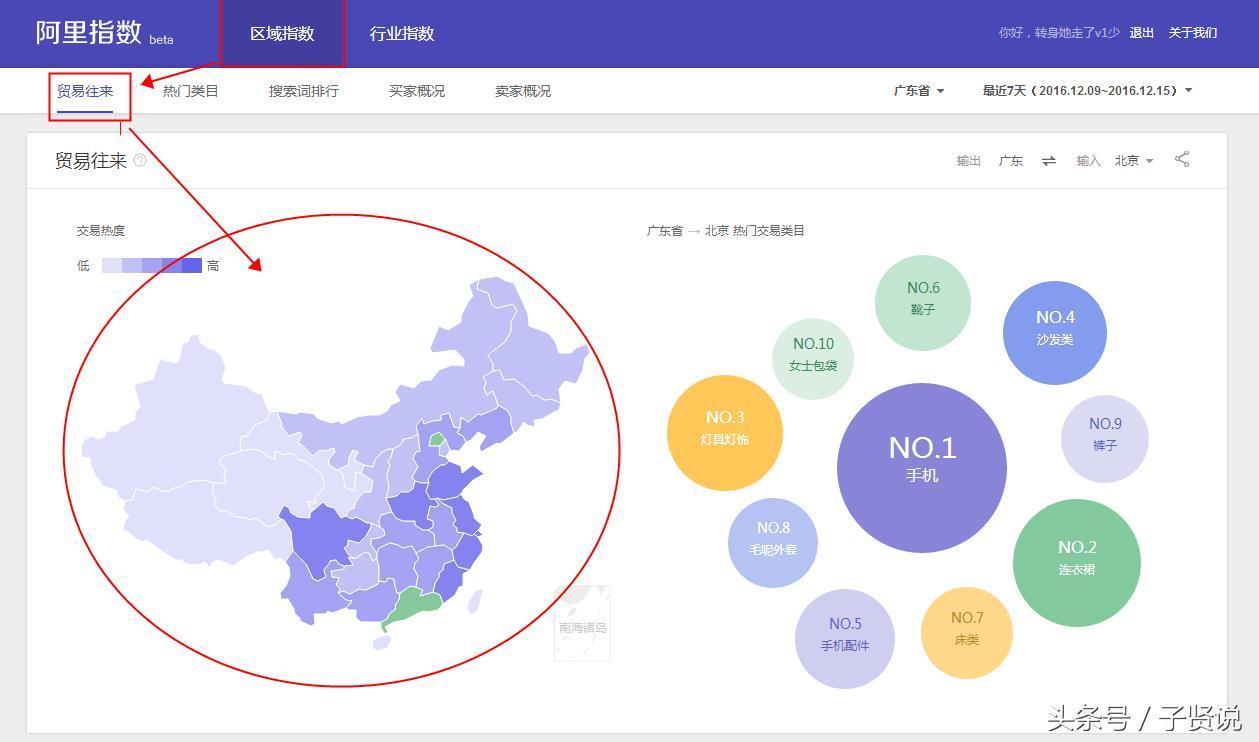This screenshot has width=1259, height=742.
Task: Open the 区域指数 tab
Action: (282, 33)
